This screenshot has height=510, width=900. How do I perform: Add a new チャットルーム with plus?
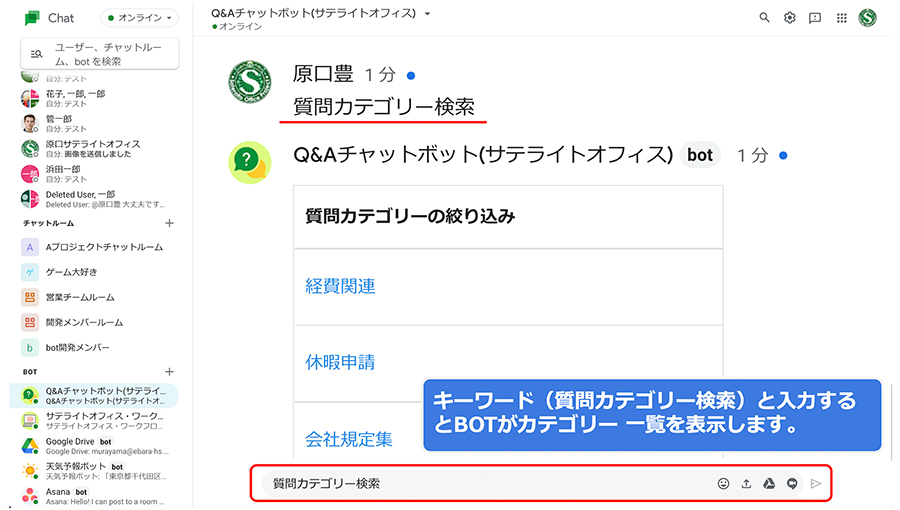169,223
